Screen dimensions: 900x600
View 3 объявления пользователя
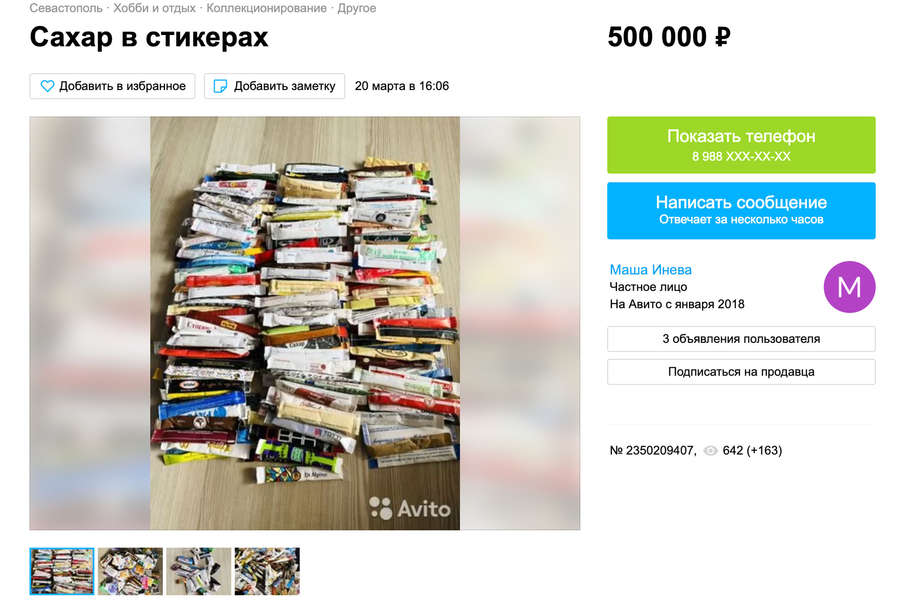click(741, 339)
